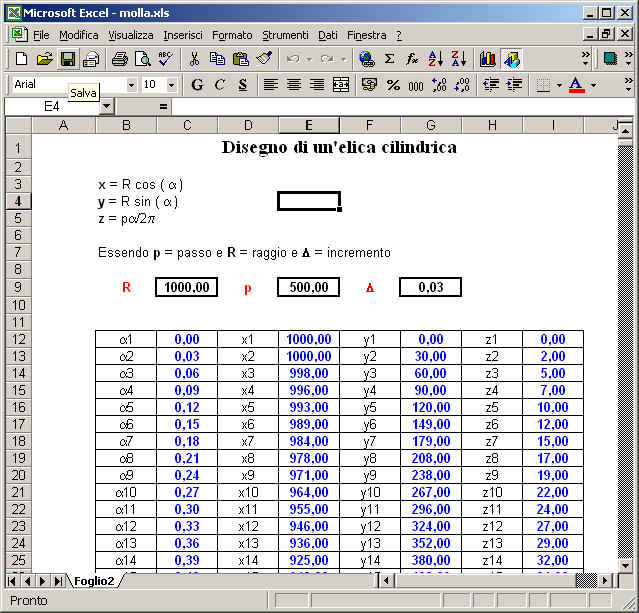
Task: Sort ascending with A-Z icon
Action: [435, 59]
